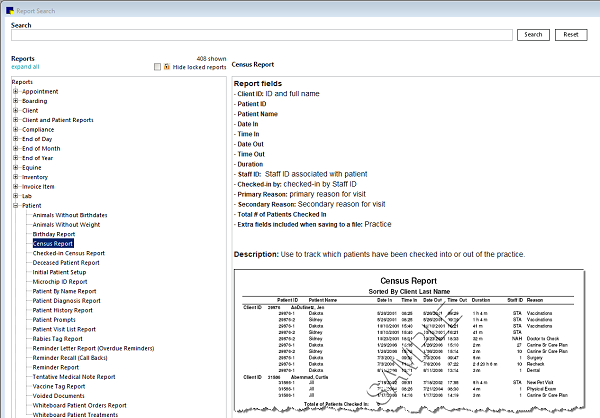Expand the Lab tree node
600x418 pixels.
[16, 196]
